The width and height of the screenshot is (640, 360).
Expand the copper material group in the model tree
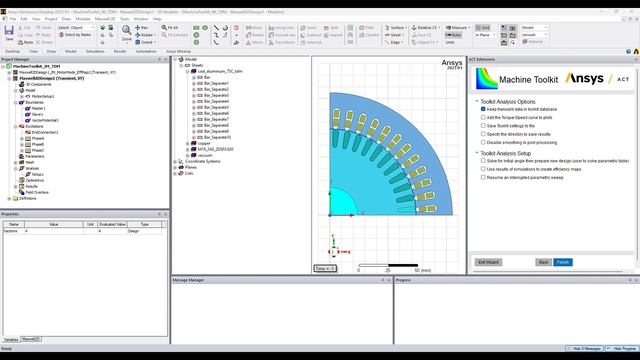tap(188, 143)
